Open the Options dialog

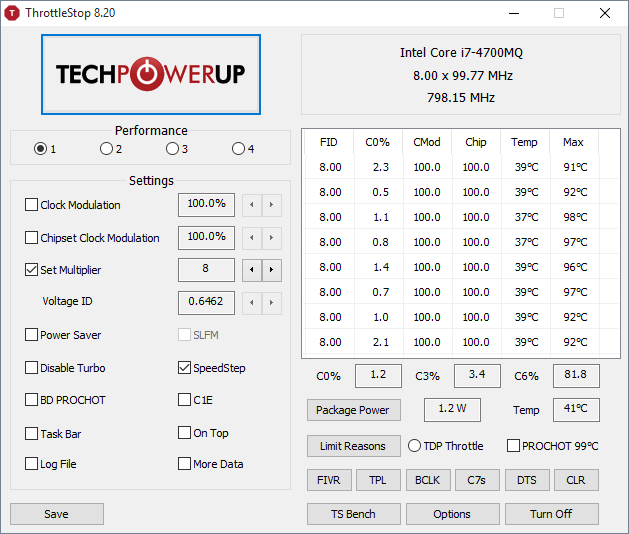pos(452,514)
